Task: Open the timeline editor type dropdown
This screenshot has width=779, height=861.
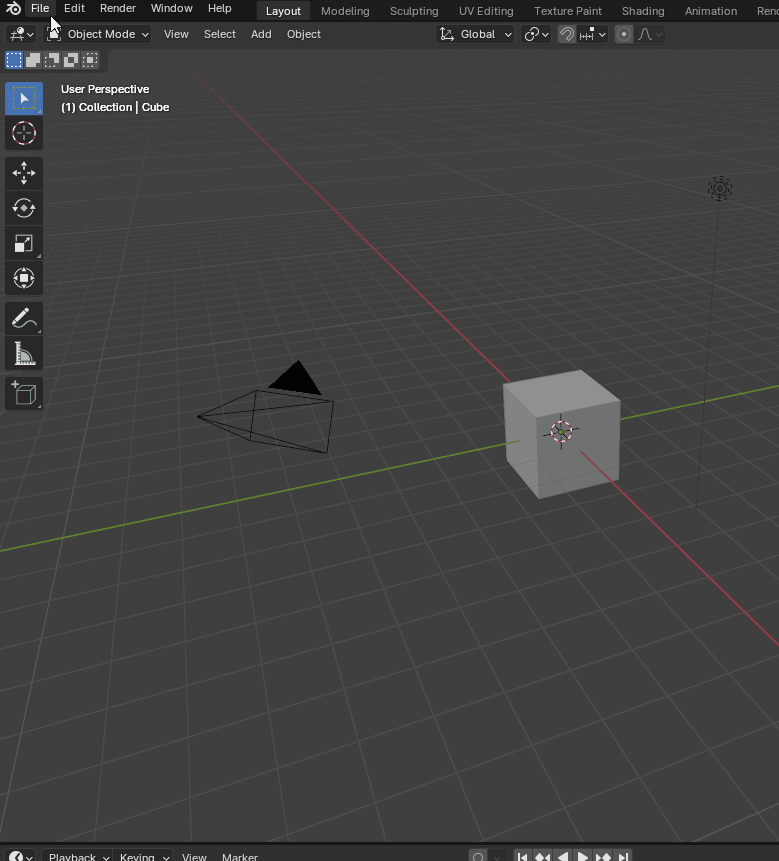Action: tap(21, 856)
